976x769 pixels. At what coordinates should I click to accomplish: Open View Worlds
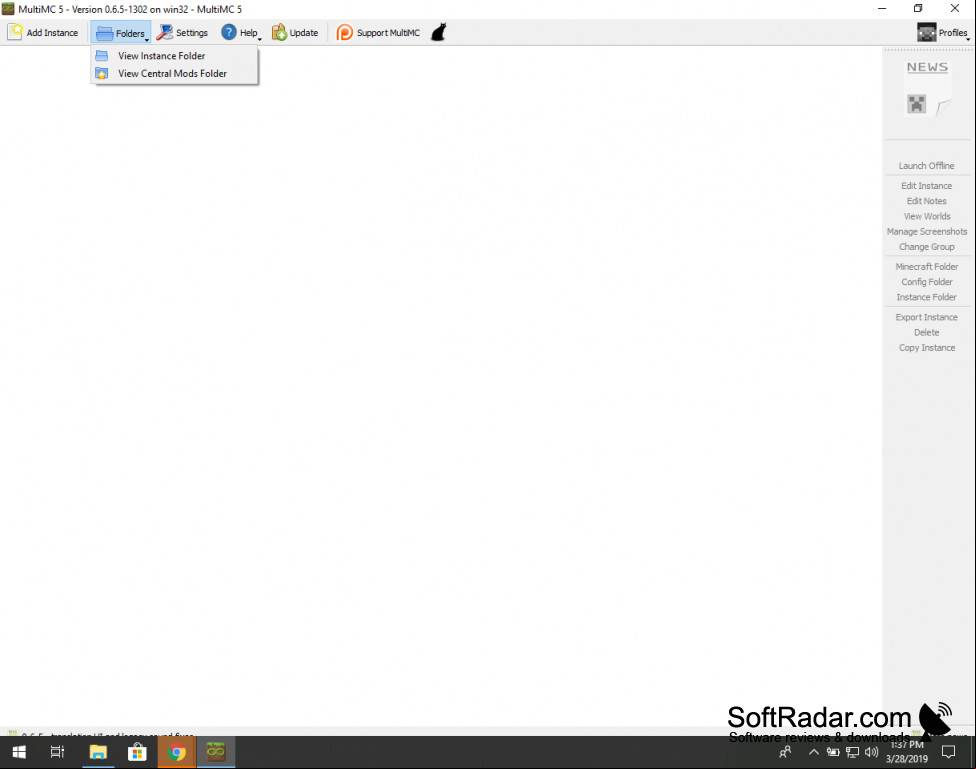pyautogui.click(x=927, y=216)
